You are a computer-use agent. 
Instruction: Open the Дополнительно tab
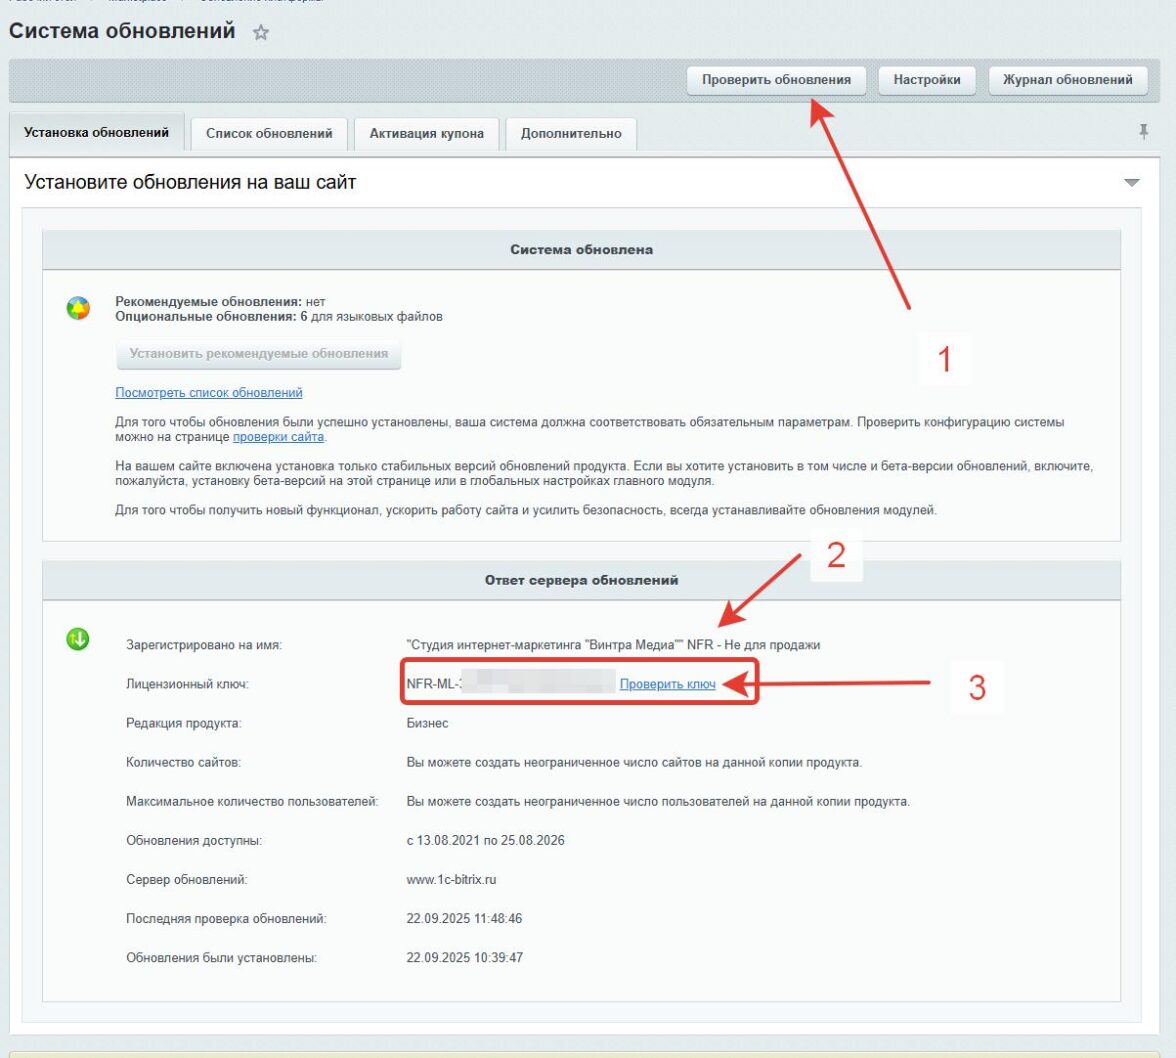click(x=571, y=133)
